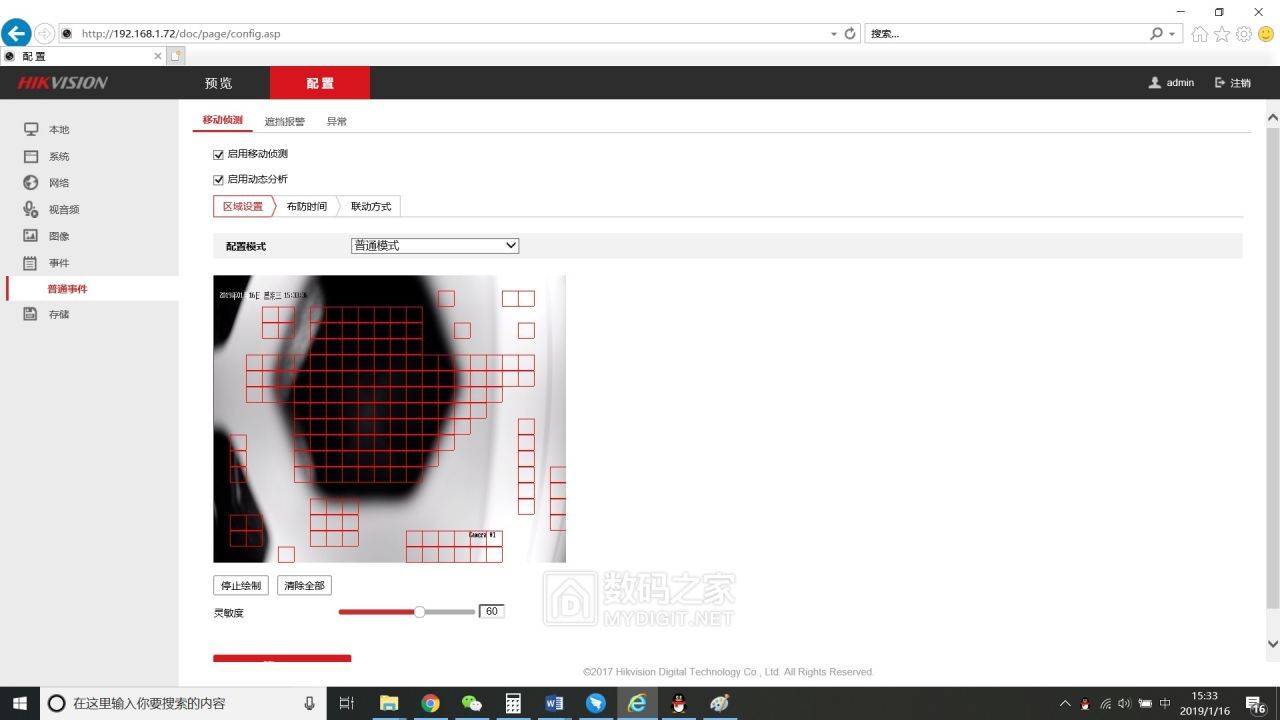The image size is (1280, 720).
Task: Open 系统 settings icon in sidebar
Action: click(31, 156)
